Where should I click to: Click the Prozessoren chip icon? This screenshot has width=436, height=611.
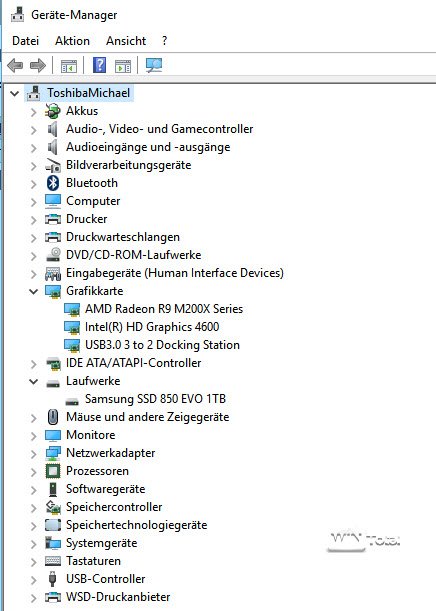53,471
